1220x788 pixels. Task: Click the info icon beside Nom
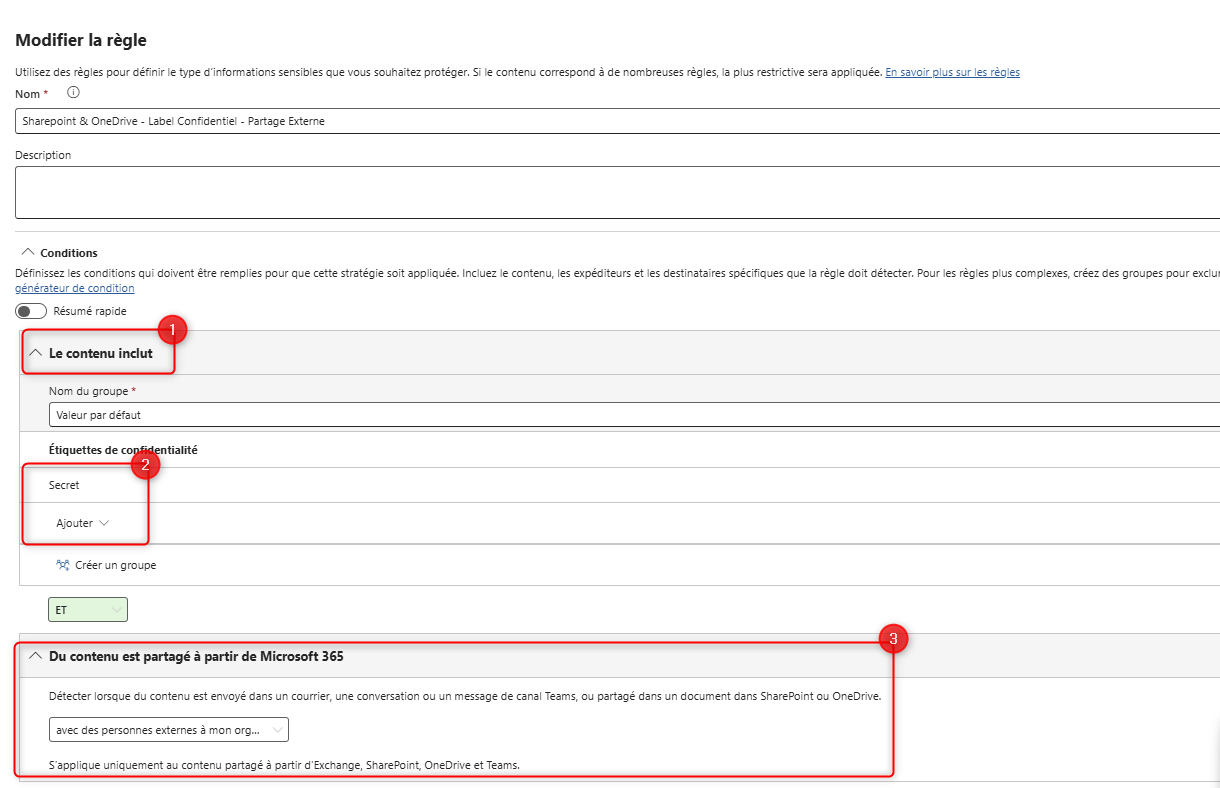pyautogui.click(x=73, y=93)
